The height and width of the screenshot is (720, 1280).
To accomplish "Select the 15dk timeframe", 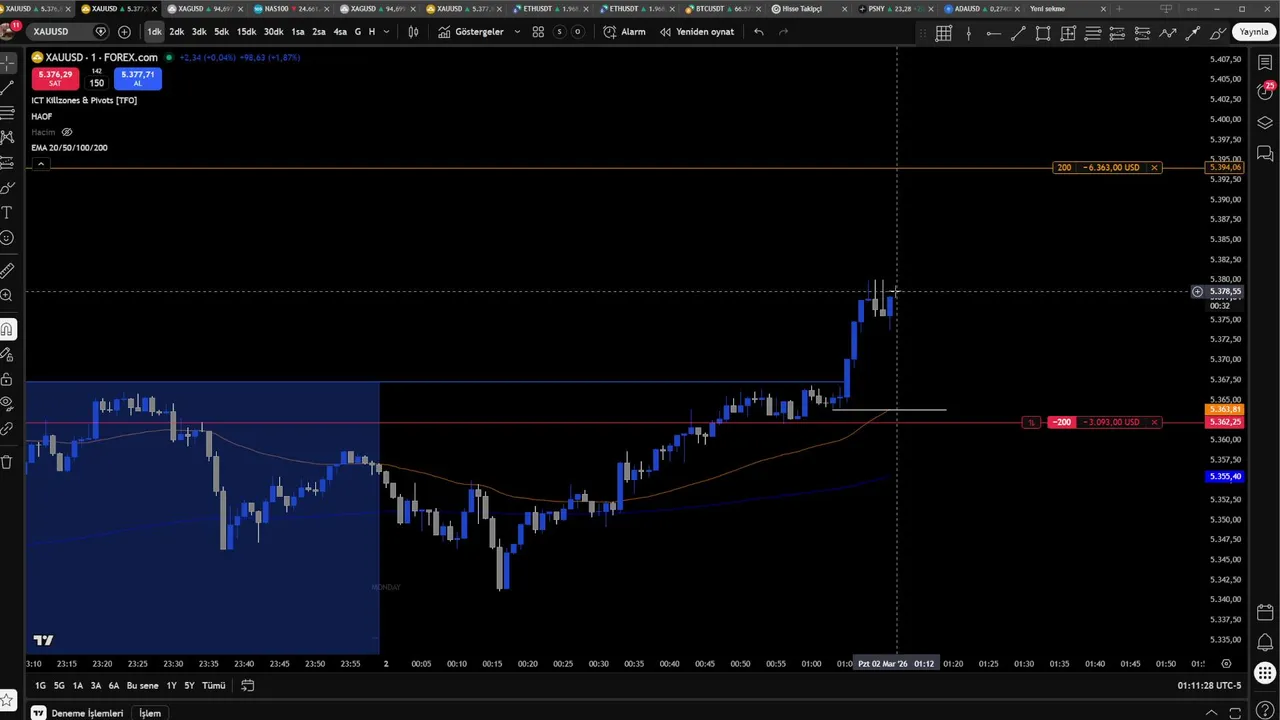I will click(x=246, y=32).
